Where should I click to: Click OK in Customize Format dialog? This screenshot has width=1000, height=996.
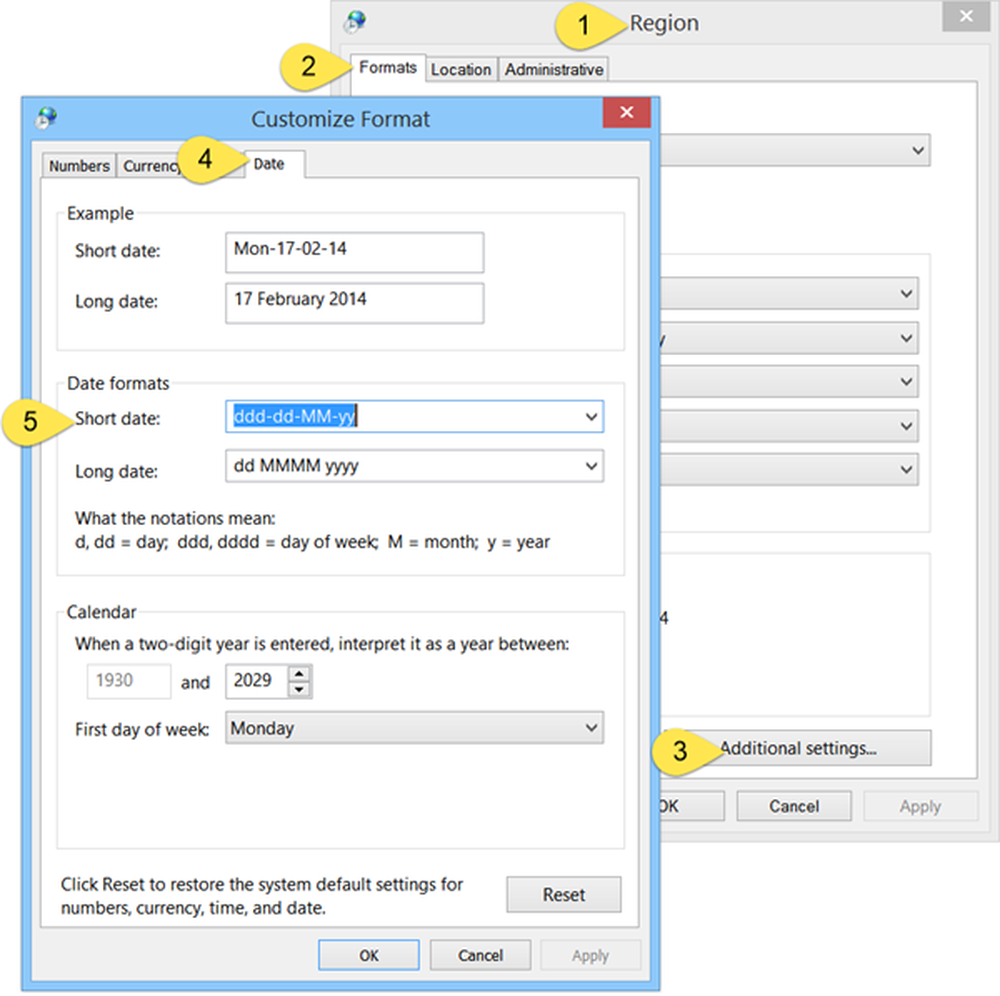click(369, 955)
